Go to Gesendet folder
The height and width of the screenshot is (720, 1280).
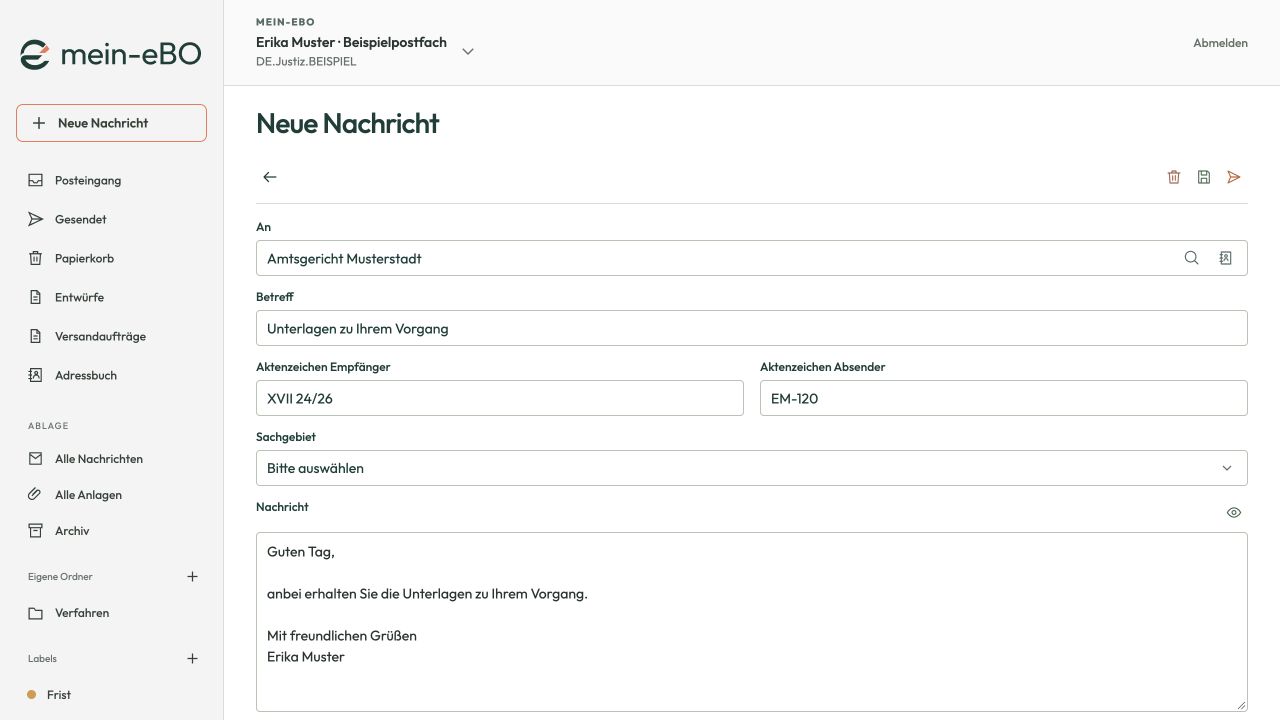click(x=111, y=219)
